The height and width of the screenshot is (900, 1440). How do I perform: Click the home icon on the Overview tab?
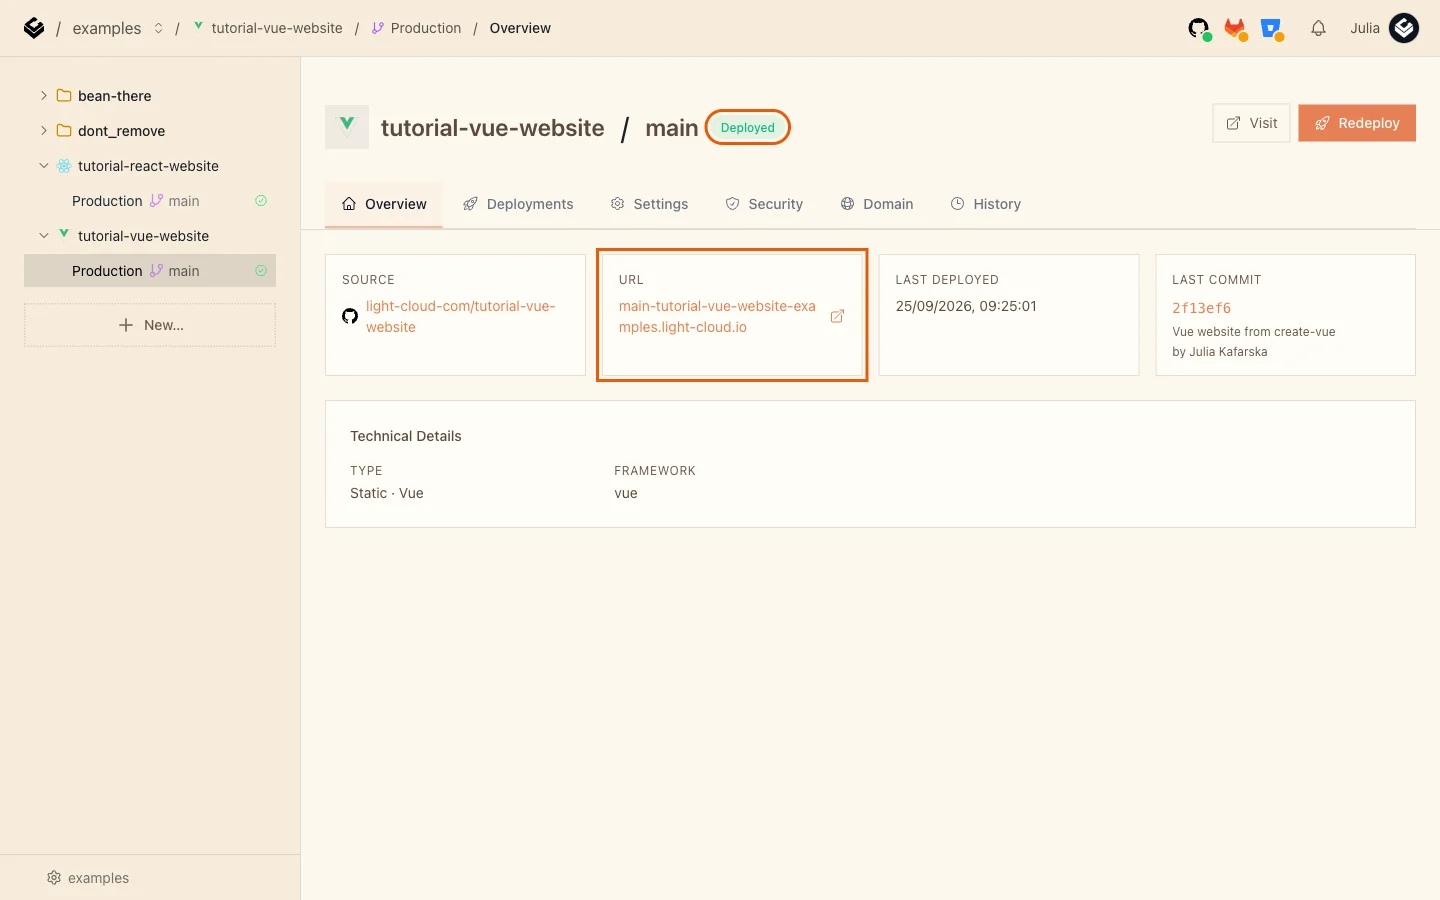pyautogui.click(x=349, y=204)
